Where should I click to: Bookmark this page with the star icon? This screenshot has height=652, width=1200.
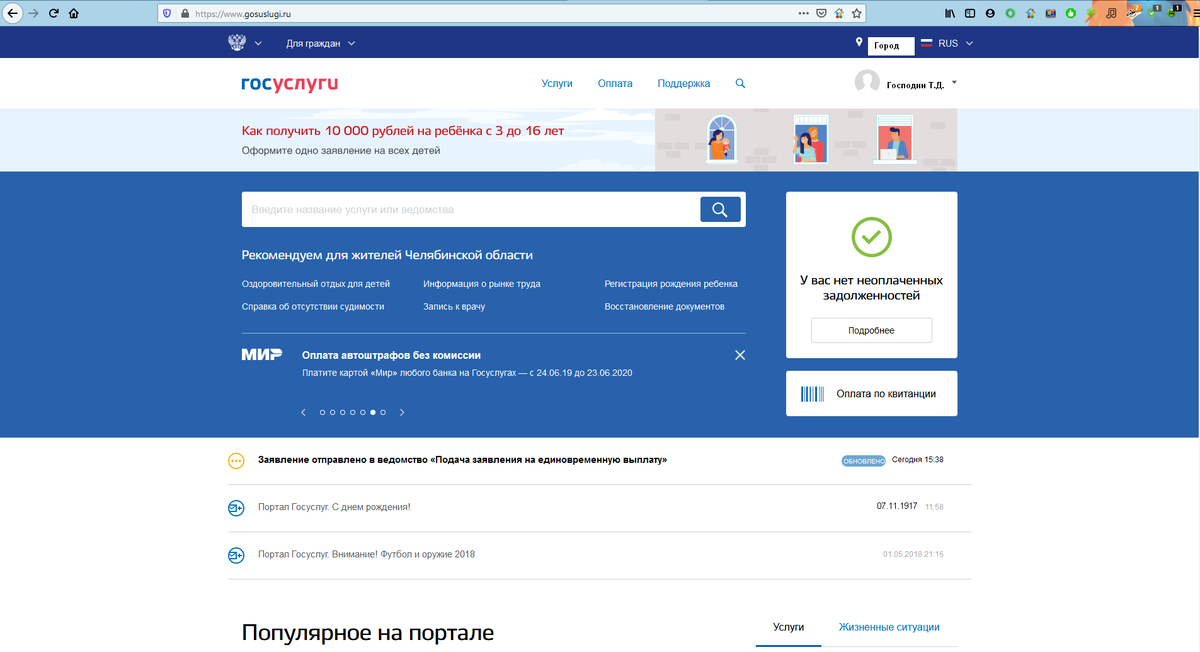click(x=856, y=14)
